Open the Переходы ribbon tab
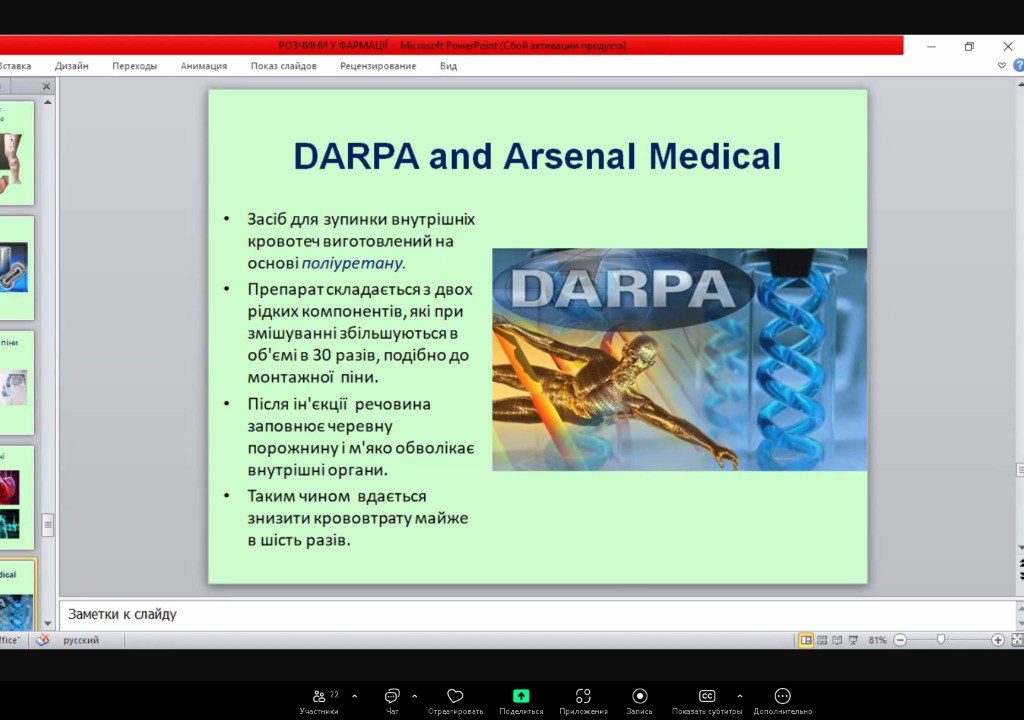The width and height of the screenshot is (1024, 720). (135, 66)
